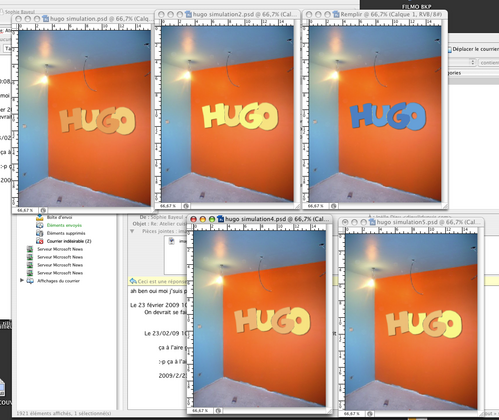Click the reply arrow icon in yellow banner

(x=133, y=281)
